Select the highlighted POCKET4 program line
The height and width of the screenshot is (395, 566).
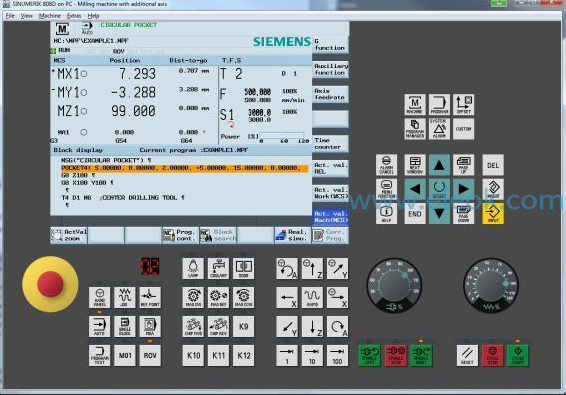[185, 168]
